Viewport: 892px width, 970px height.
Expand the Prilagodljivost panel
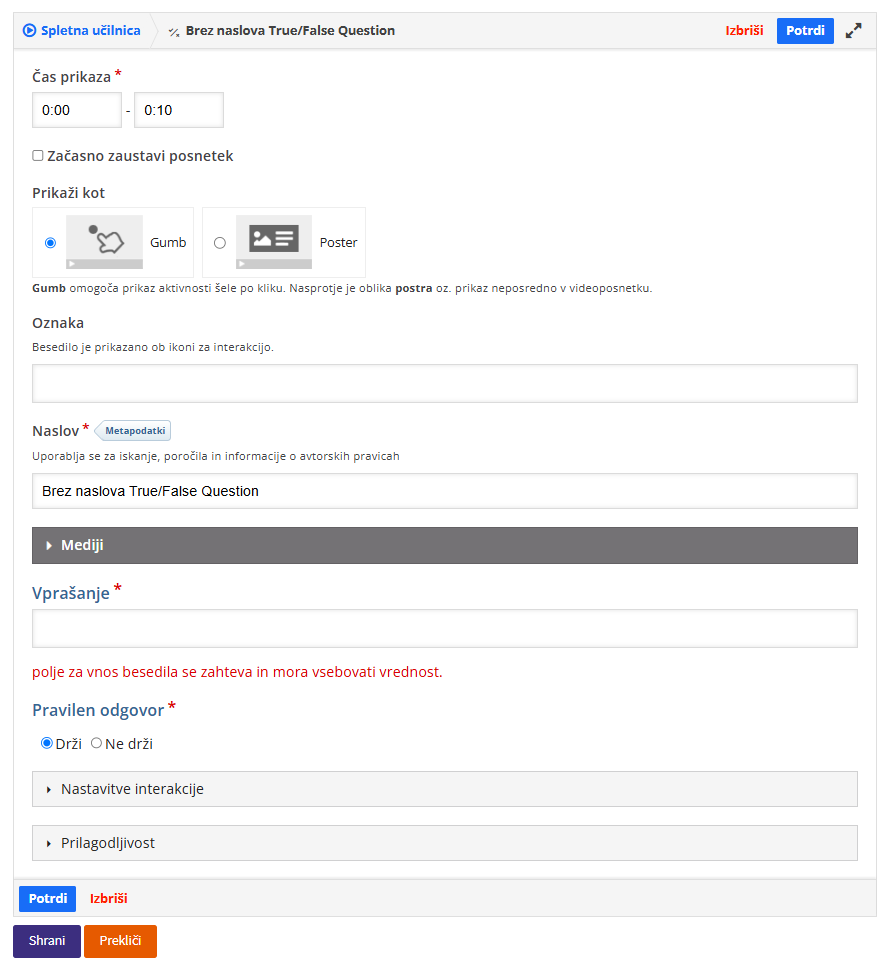coord(444,843)
